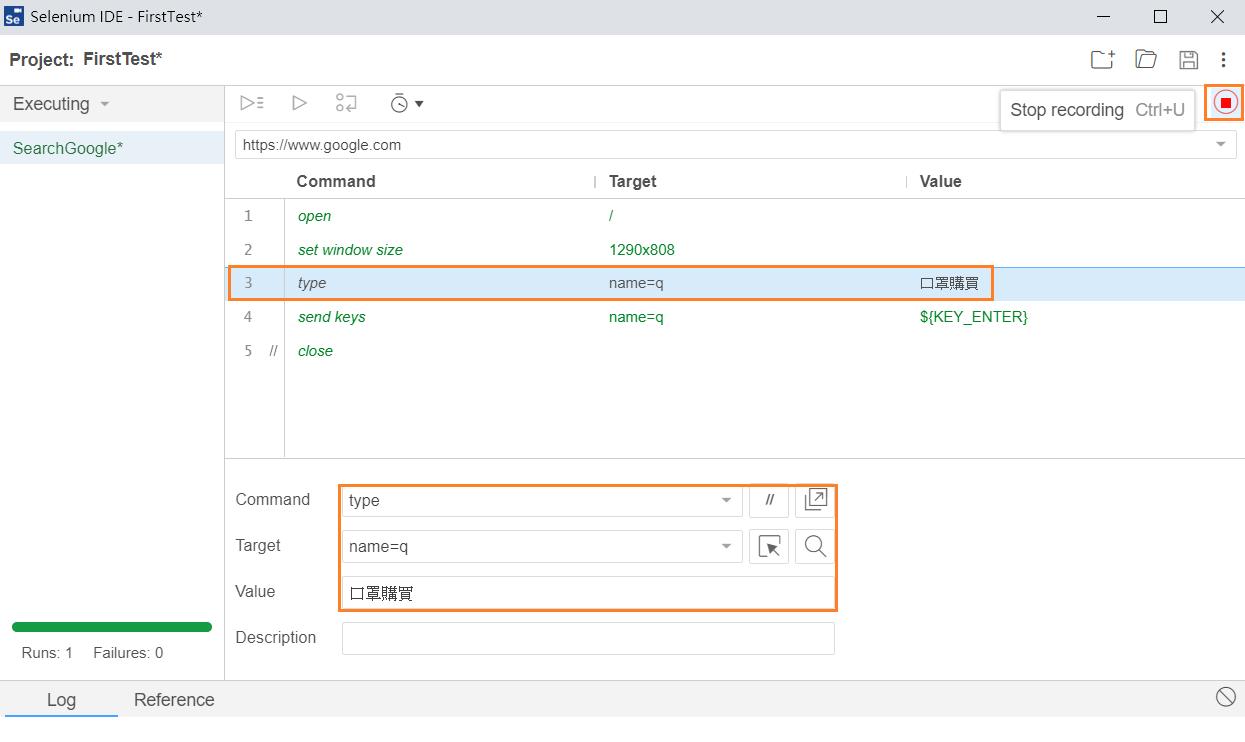Select the SearchGoogle test

pos(112,148)
